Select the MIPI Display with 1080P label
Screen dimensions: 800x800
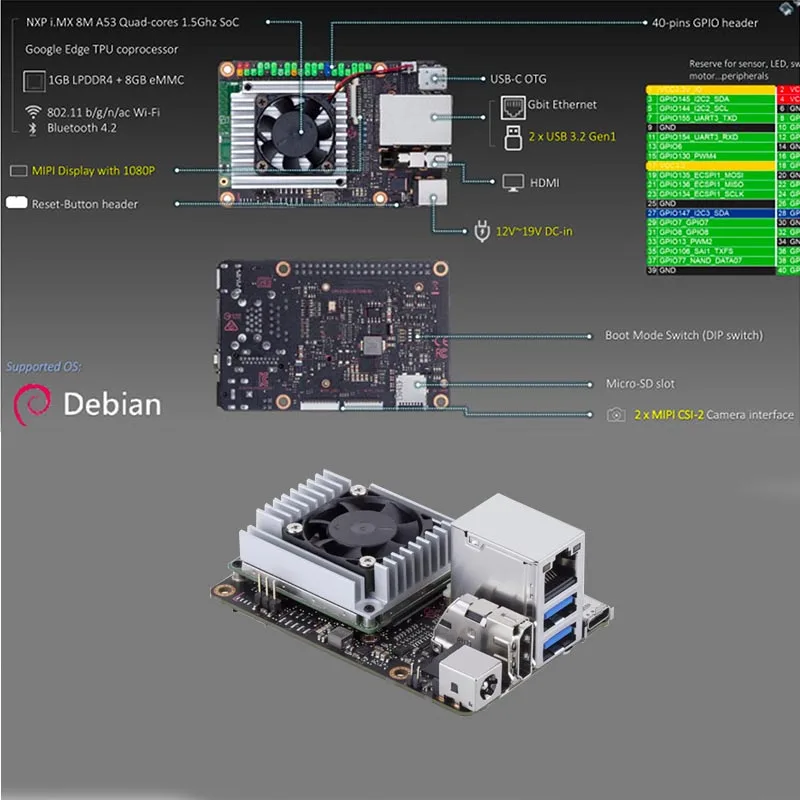(x=93, y=171)
